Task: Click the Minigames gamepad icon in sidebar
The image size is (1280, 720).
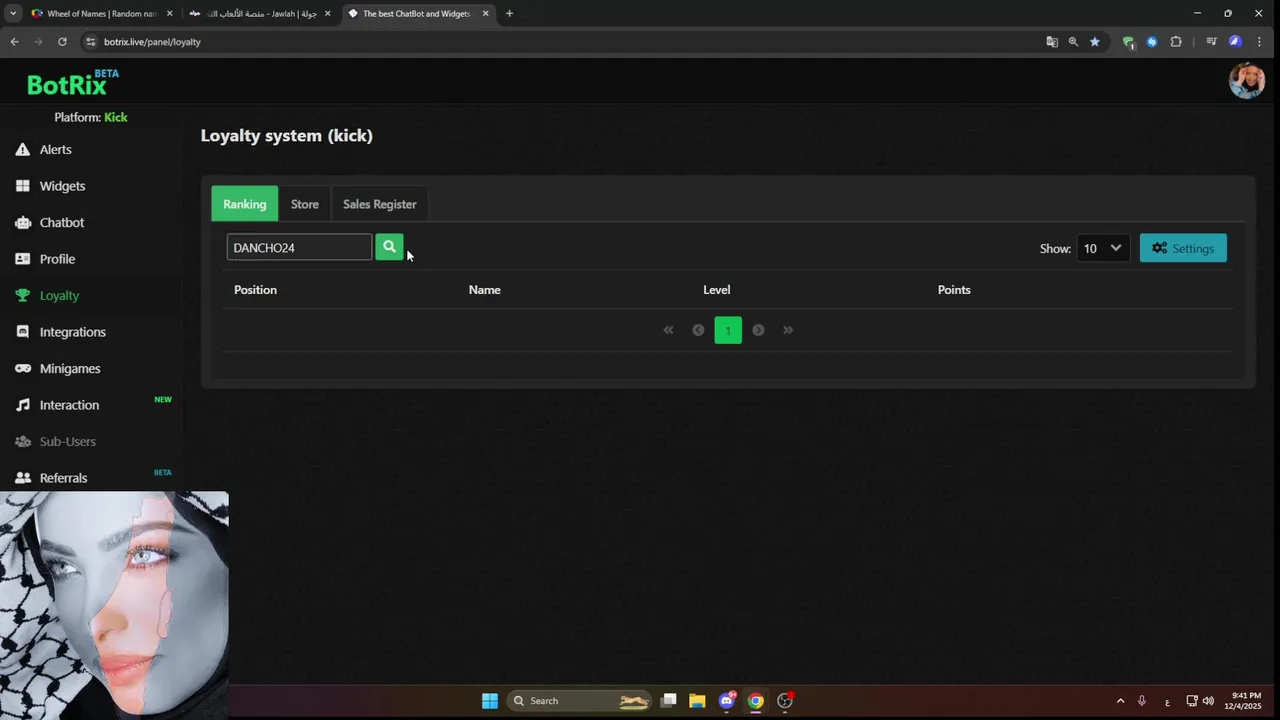Action: click(x=22, y=368)
